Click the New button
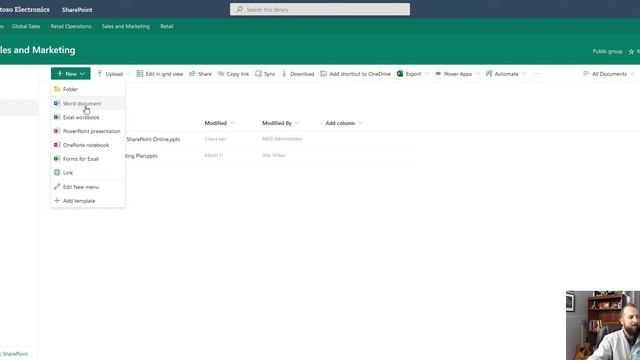Viewport: 640px width, 360px height. click(x=71, y=74)
